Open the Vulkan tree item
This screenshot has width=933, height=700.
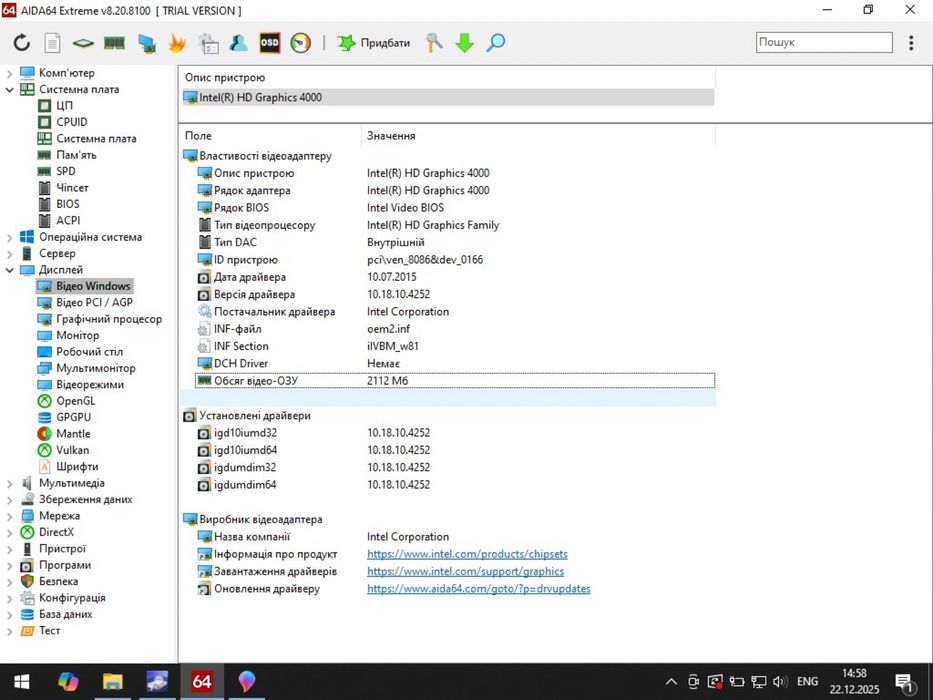coord(73,450)
